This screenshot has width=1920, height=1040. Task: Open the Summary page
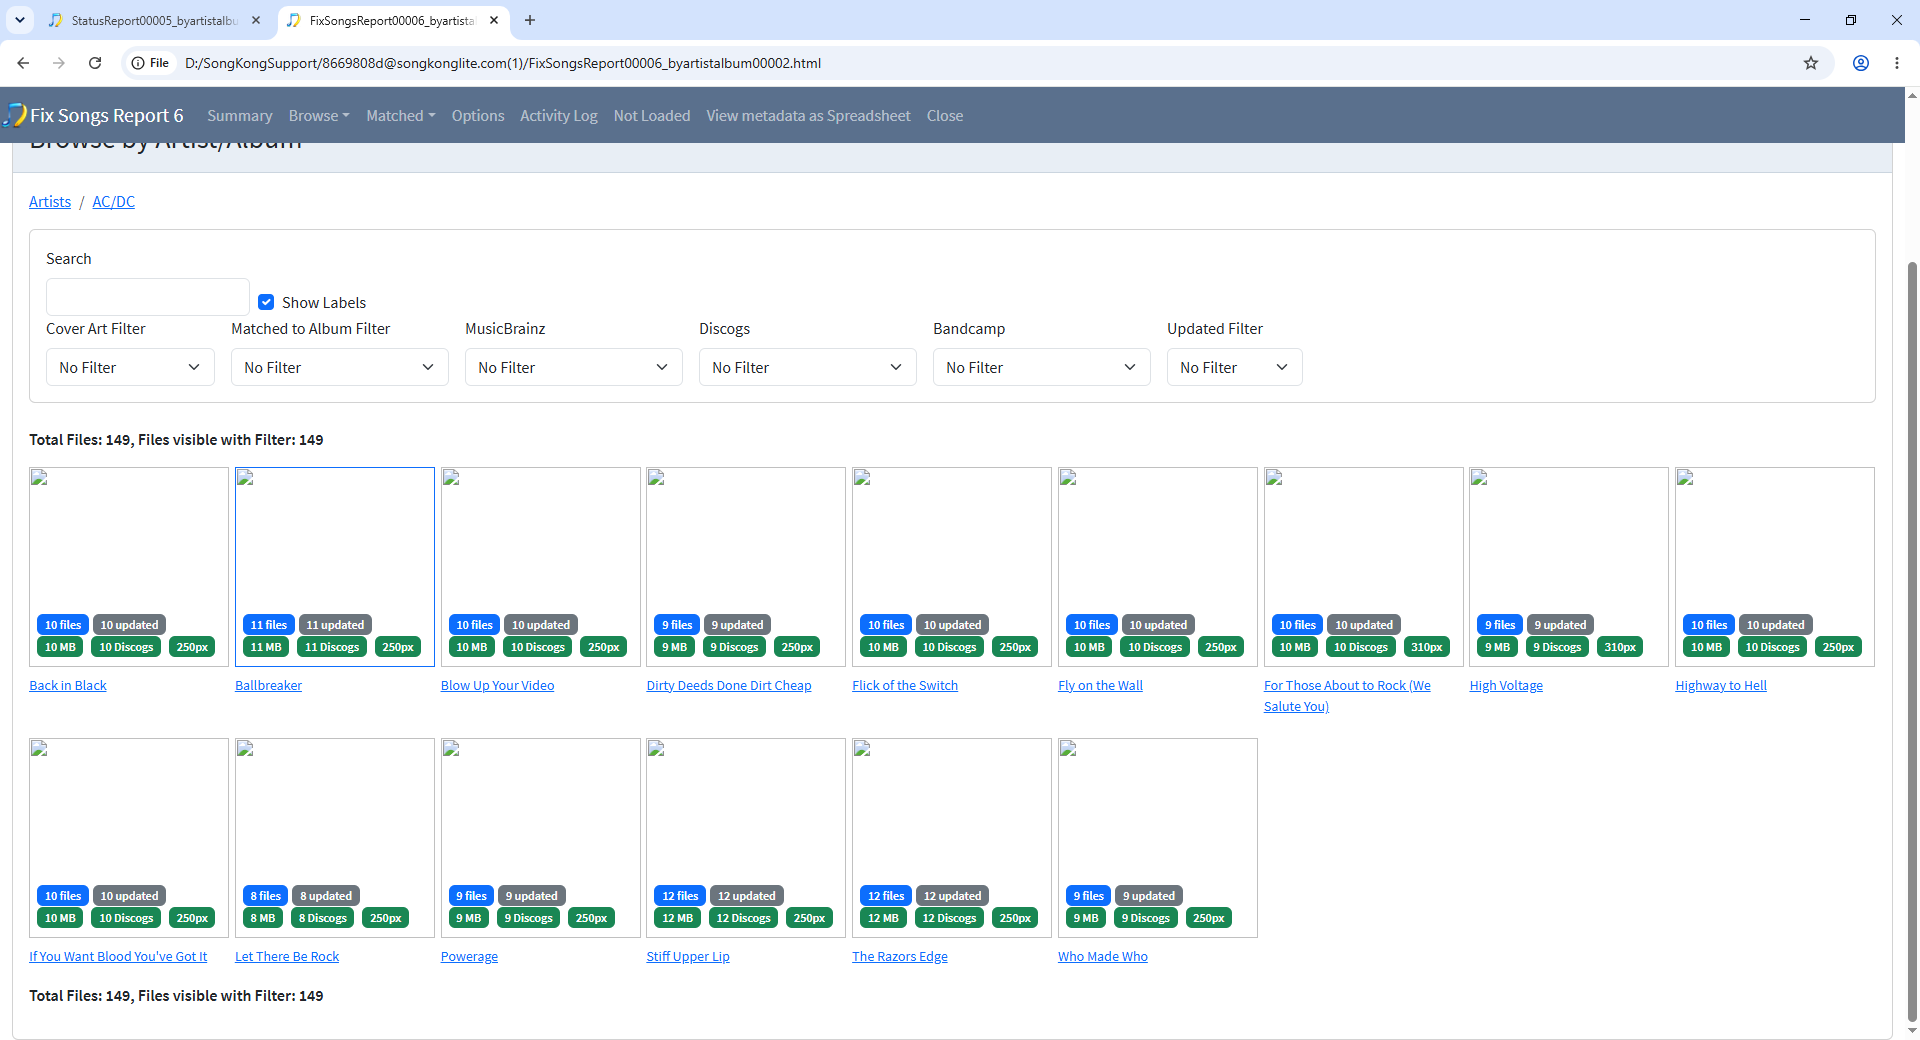point(240,116)
